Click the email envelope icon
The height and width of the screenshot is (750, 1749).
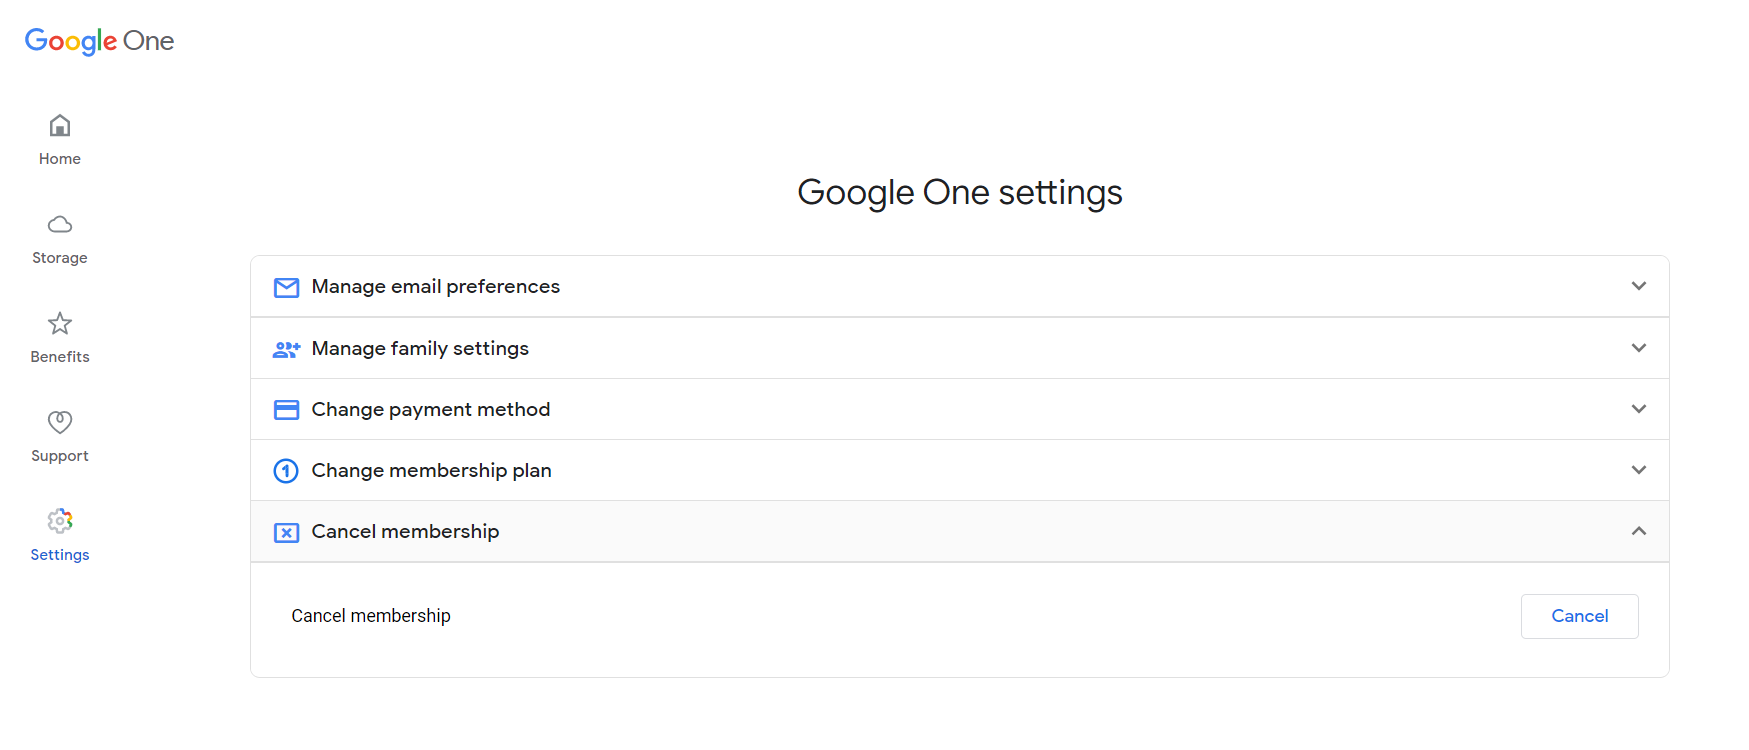(286, 287)
